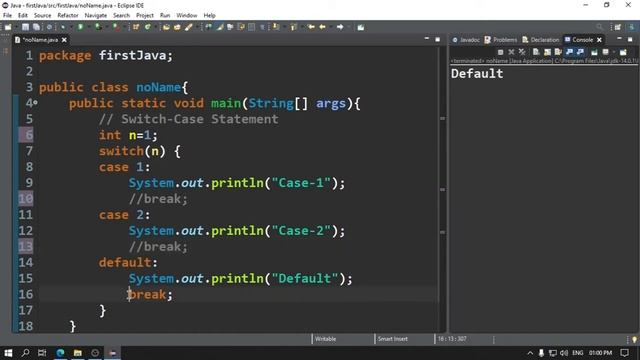The height and width of the screenshot is (360, 640).
Task: Click the Back navigation yellow arrow
Action: point(322,27)
